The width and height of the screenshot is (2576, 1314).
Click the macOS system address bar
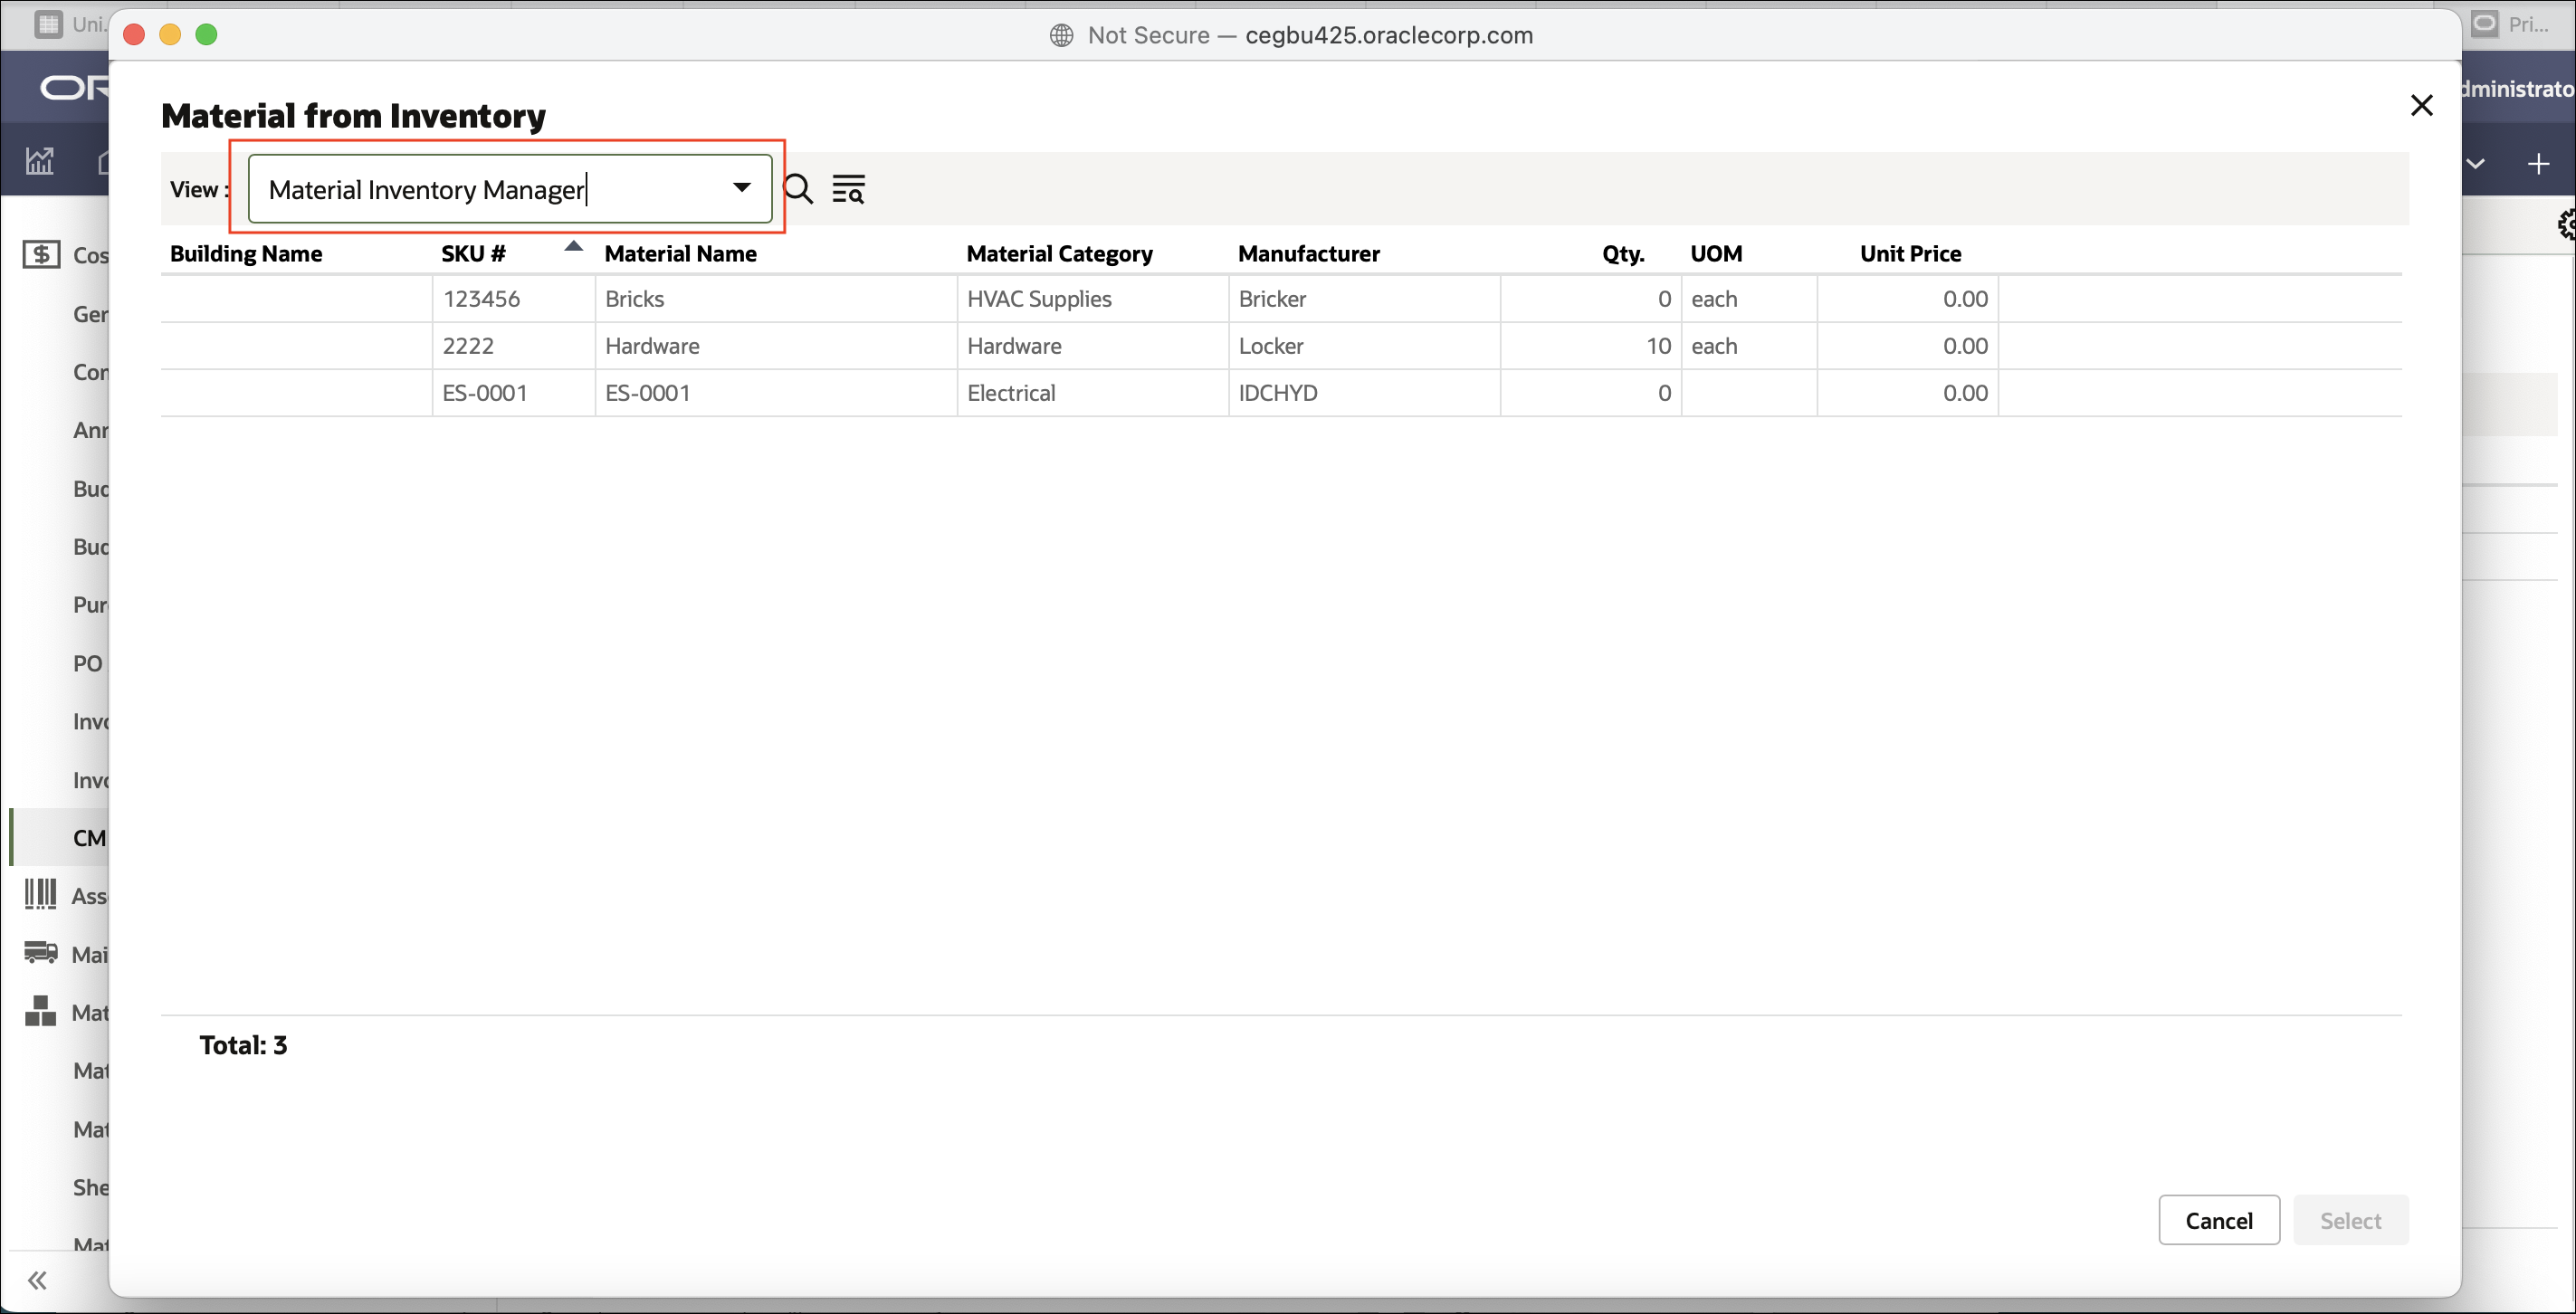[1289, 33]
